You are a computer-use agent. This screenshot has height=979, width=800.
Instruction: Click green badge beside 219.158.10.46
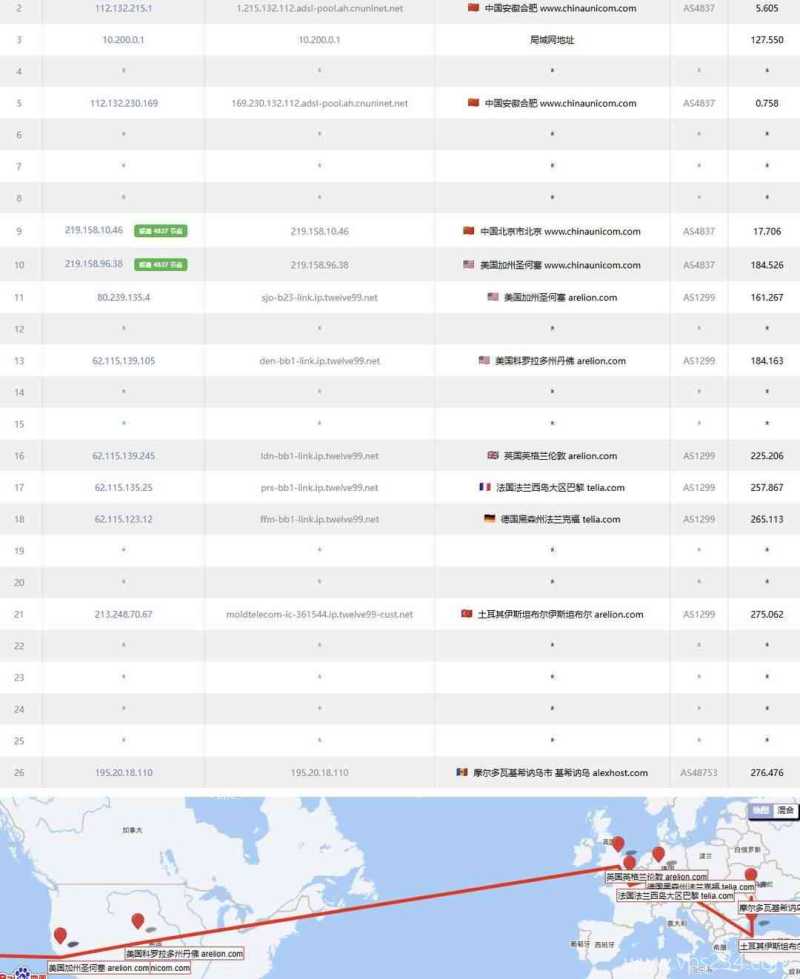pyautogui.click(x=161, y=231)
